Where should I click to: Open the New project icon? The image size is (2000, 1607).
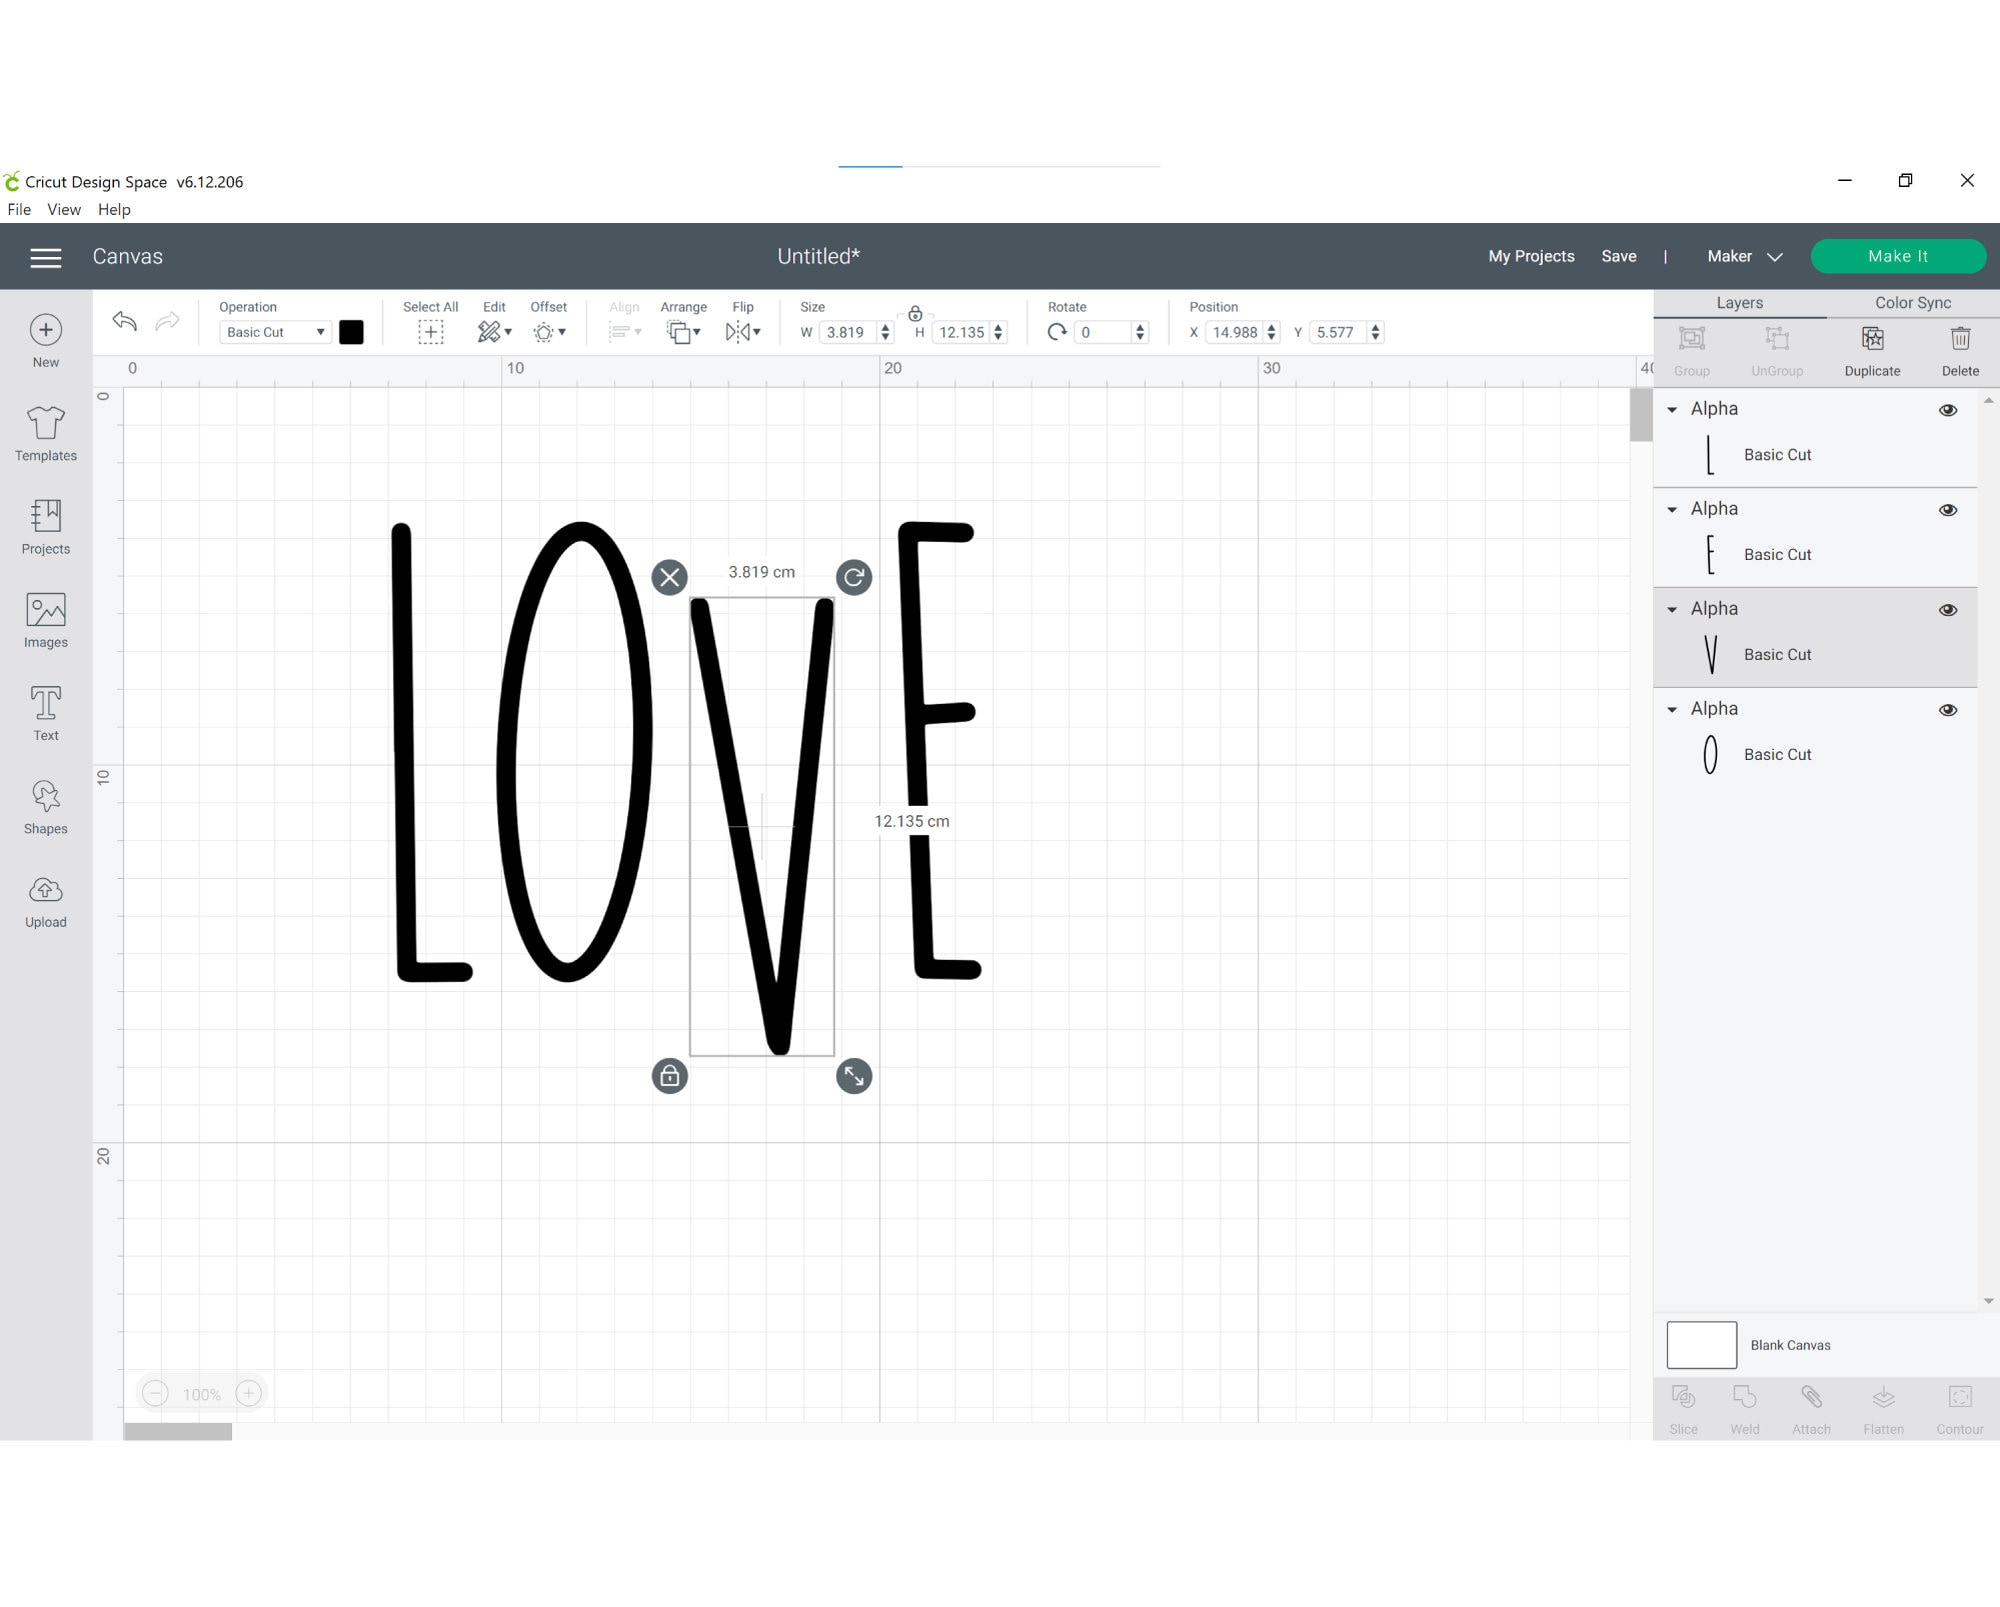pos(46,331)
